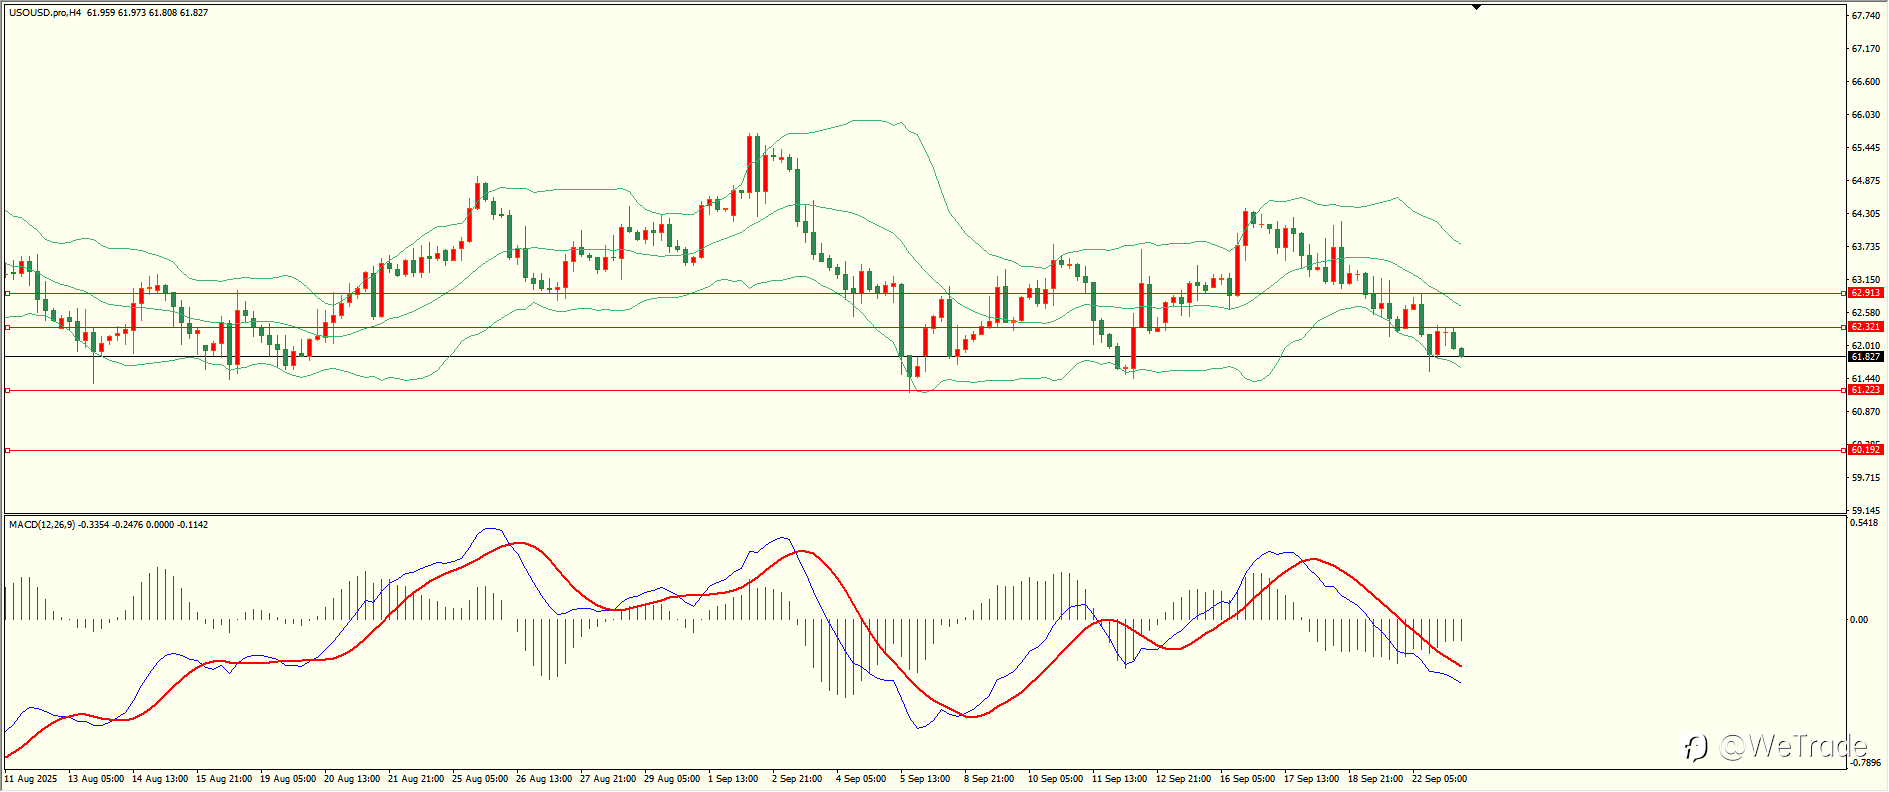The width and height of the screenshot is (1889, 792).
Task: Select the red 61.223 line's left handle
Action: 7,390
